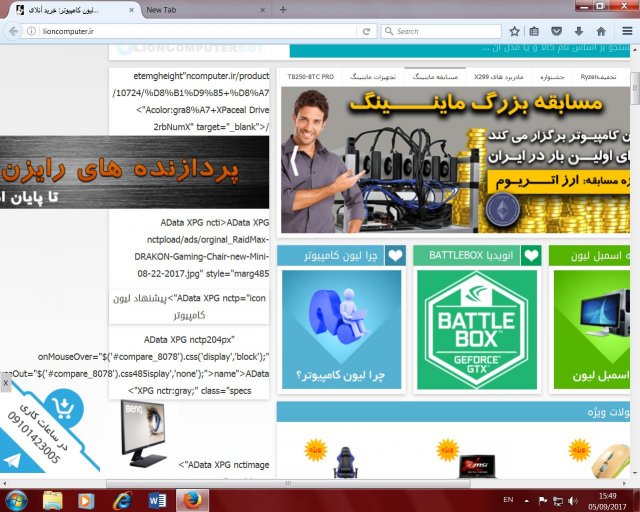Go to Firefox home page icon
The height and width of the screenshot is (512, 640).
(x=603, y=31)
